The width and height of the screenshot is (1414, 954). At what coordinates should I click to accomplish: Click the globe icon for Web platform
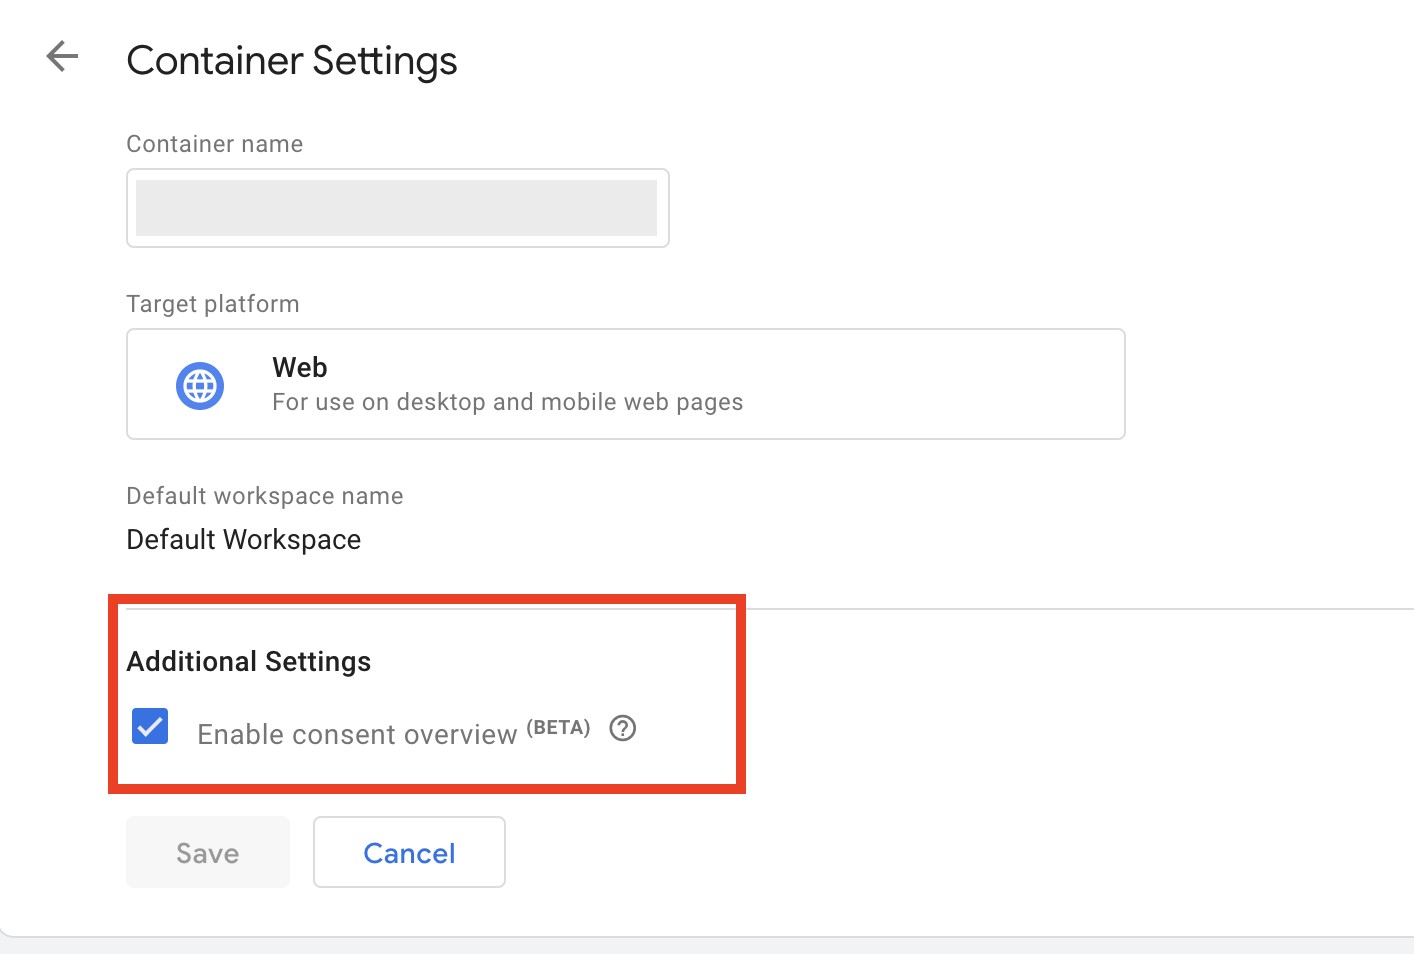(x=200, y=386)
